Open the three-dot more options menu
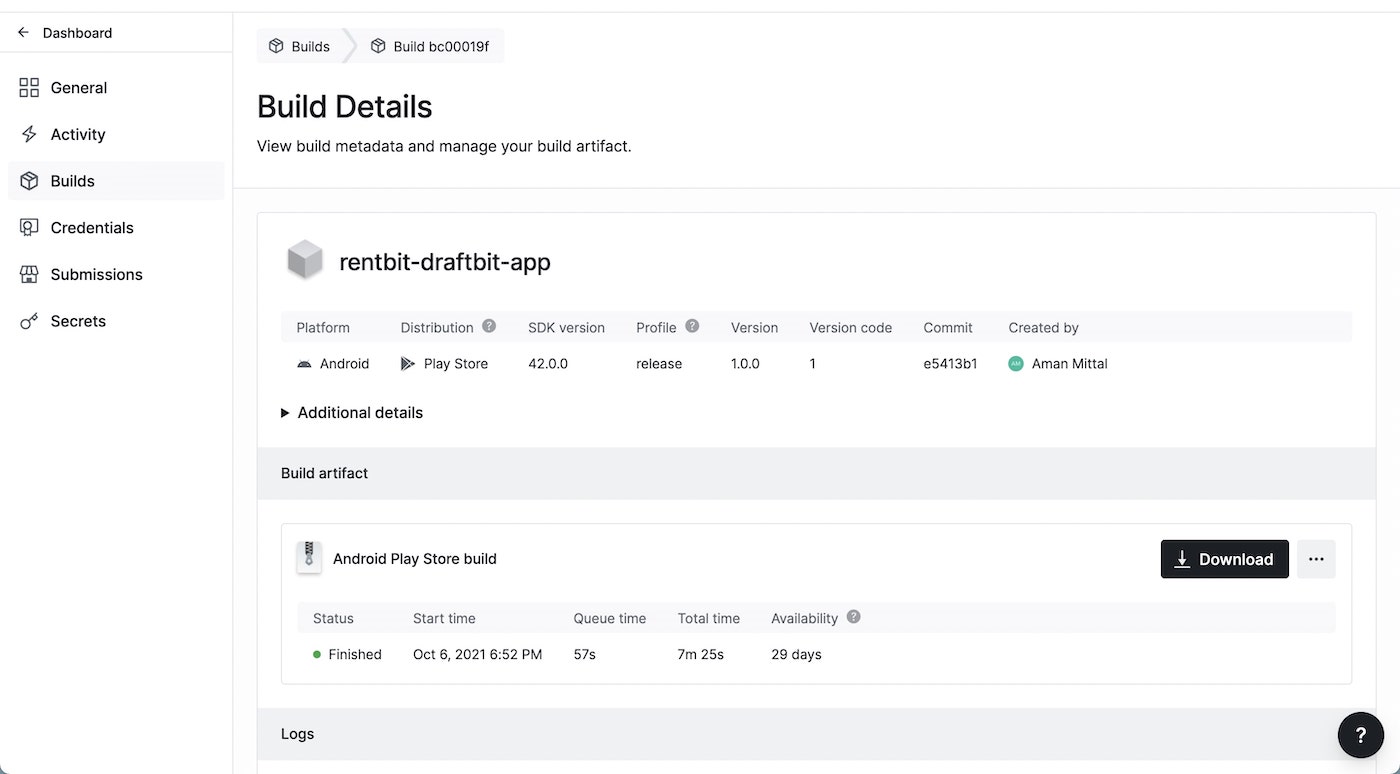The height and width of the screenshot is (774, 1400). click(x=1316, y=559)
